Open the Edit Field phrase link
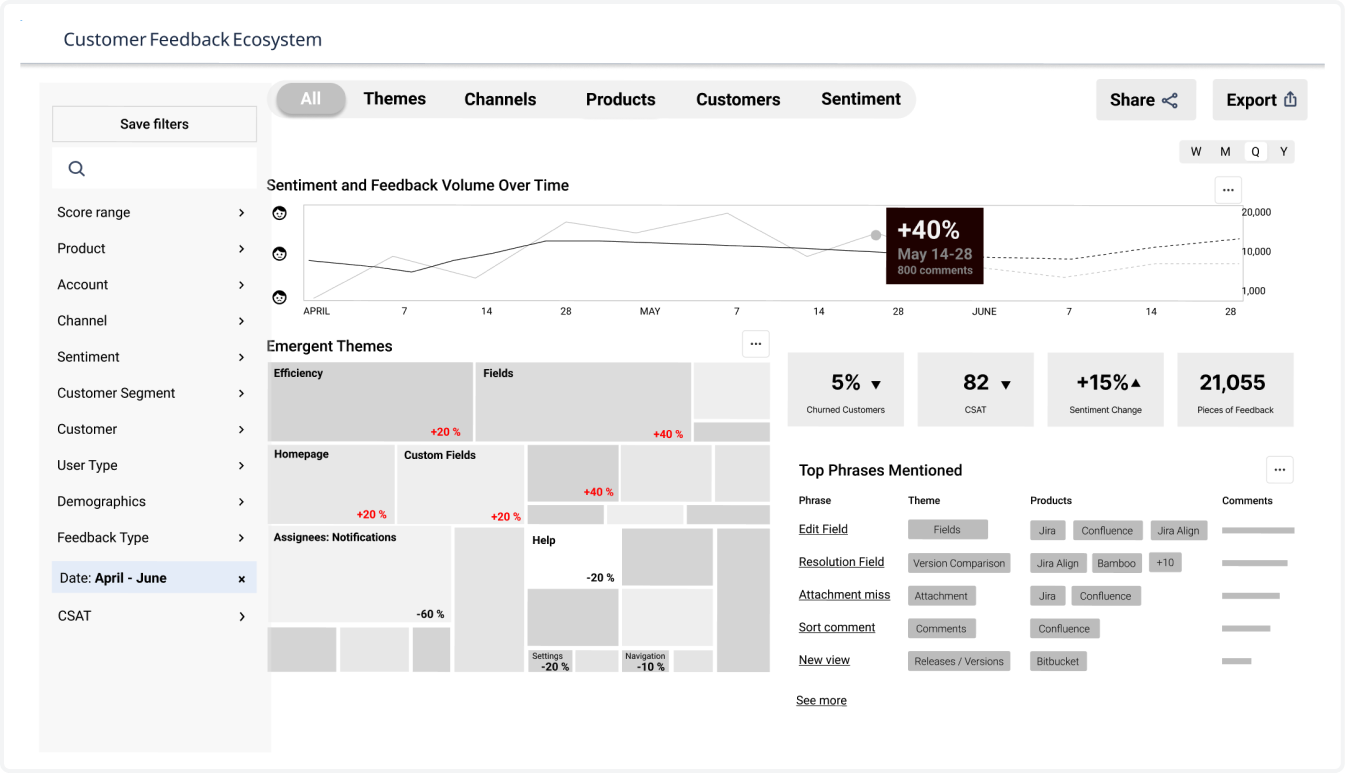 click(823, 529)
